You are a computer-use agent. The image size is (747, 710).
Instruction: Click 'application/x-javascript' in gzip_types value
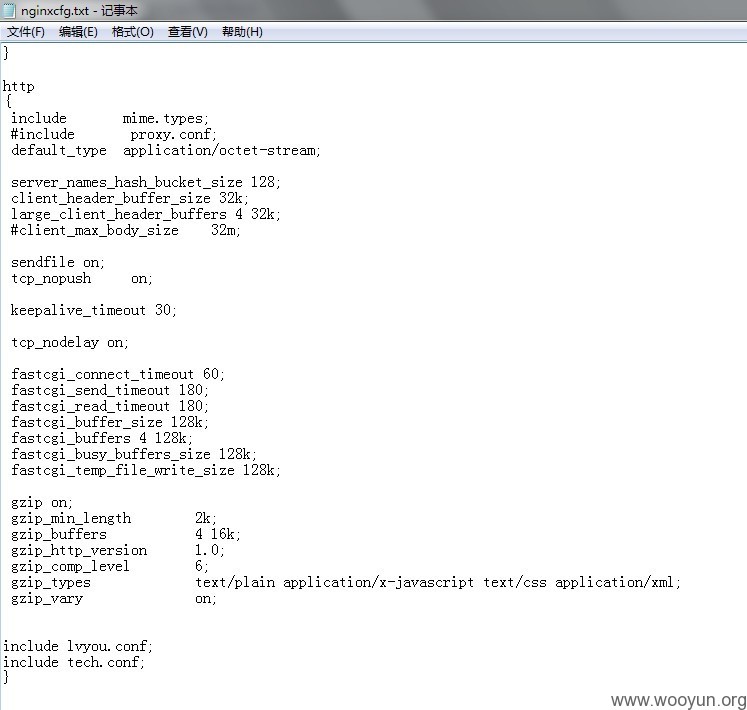(x=378, y=582)
